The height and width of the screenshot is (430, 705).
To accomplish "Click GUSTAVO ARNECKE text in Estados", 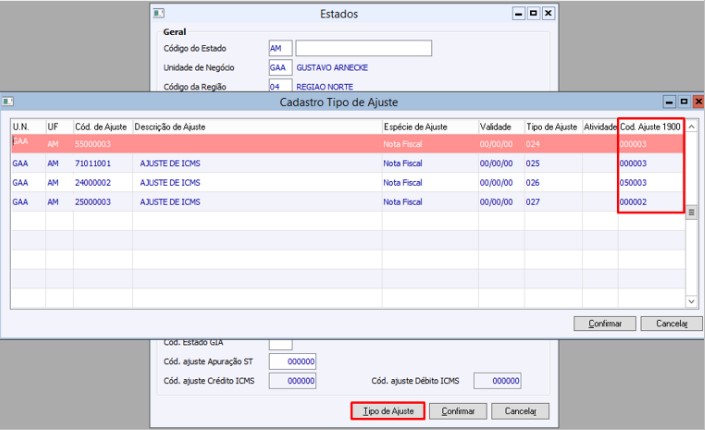I will 332,67.
